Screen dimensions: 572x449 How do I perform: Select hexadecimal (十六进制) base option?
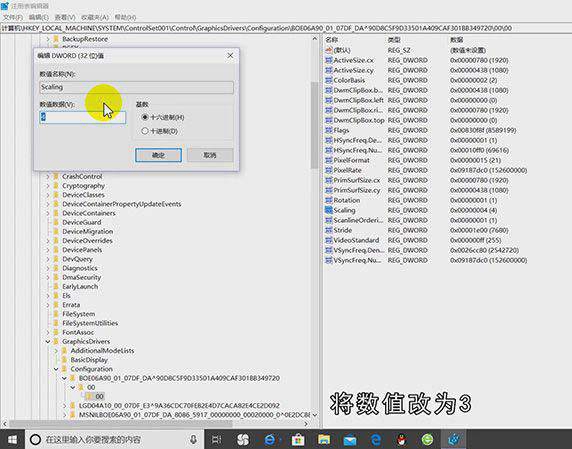pos(145,117)
